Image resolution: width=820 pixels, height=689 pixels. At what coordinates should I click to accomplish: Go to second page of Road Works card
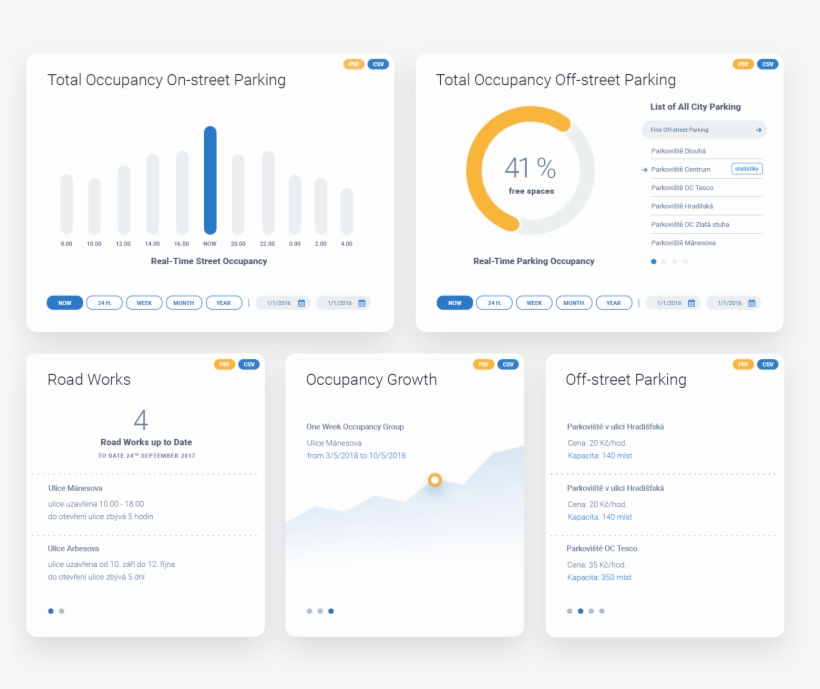pyautogui.click(x=62, y=610)
